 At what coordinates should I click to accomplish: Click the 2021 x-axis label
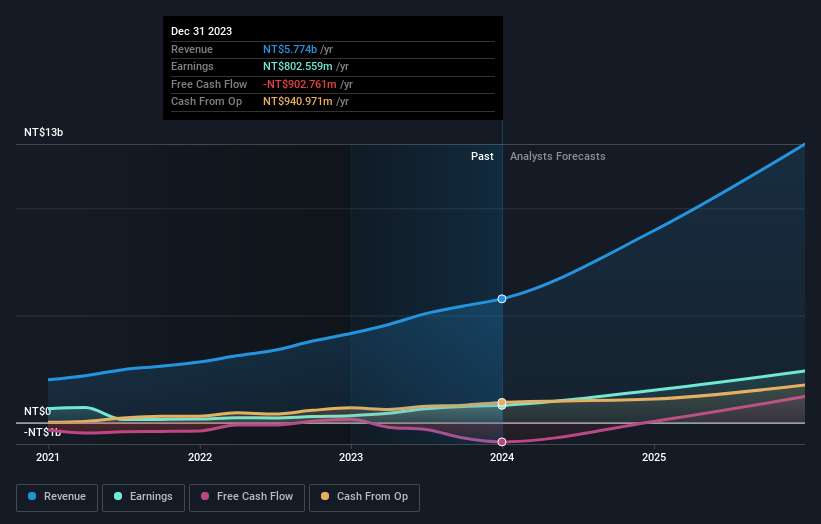pyautogui.click(x=48, y=458)
